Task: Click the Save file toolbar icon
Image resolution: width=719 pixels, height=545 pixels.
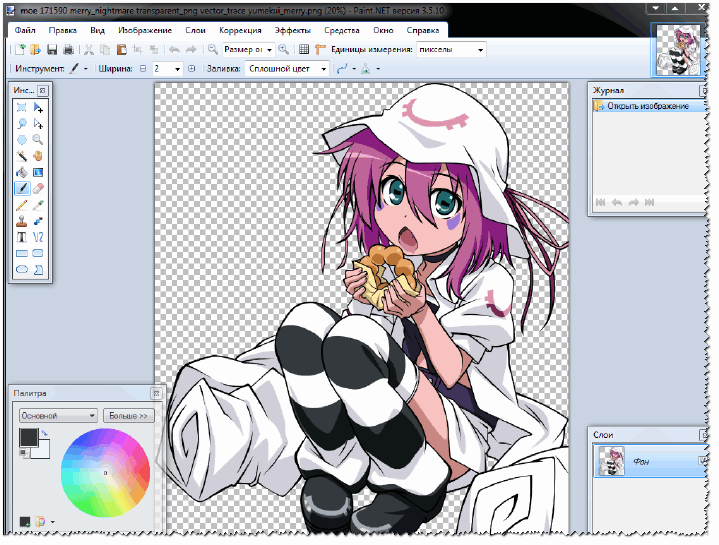Action: coord(52,50)
